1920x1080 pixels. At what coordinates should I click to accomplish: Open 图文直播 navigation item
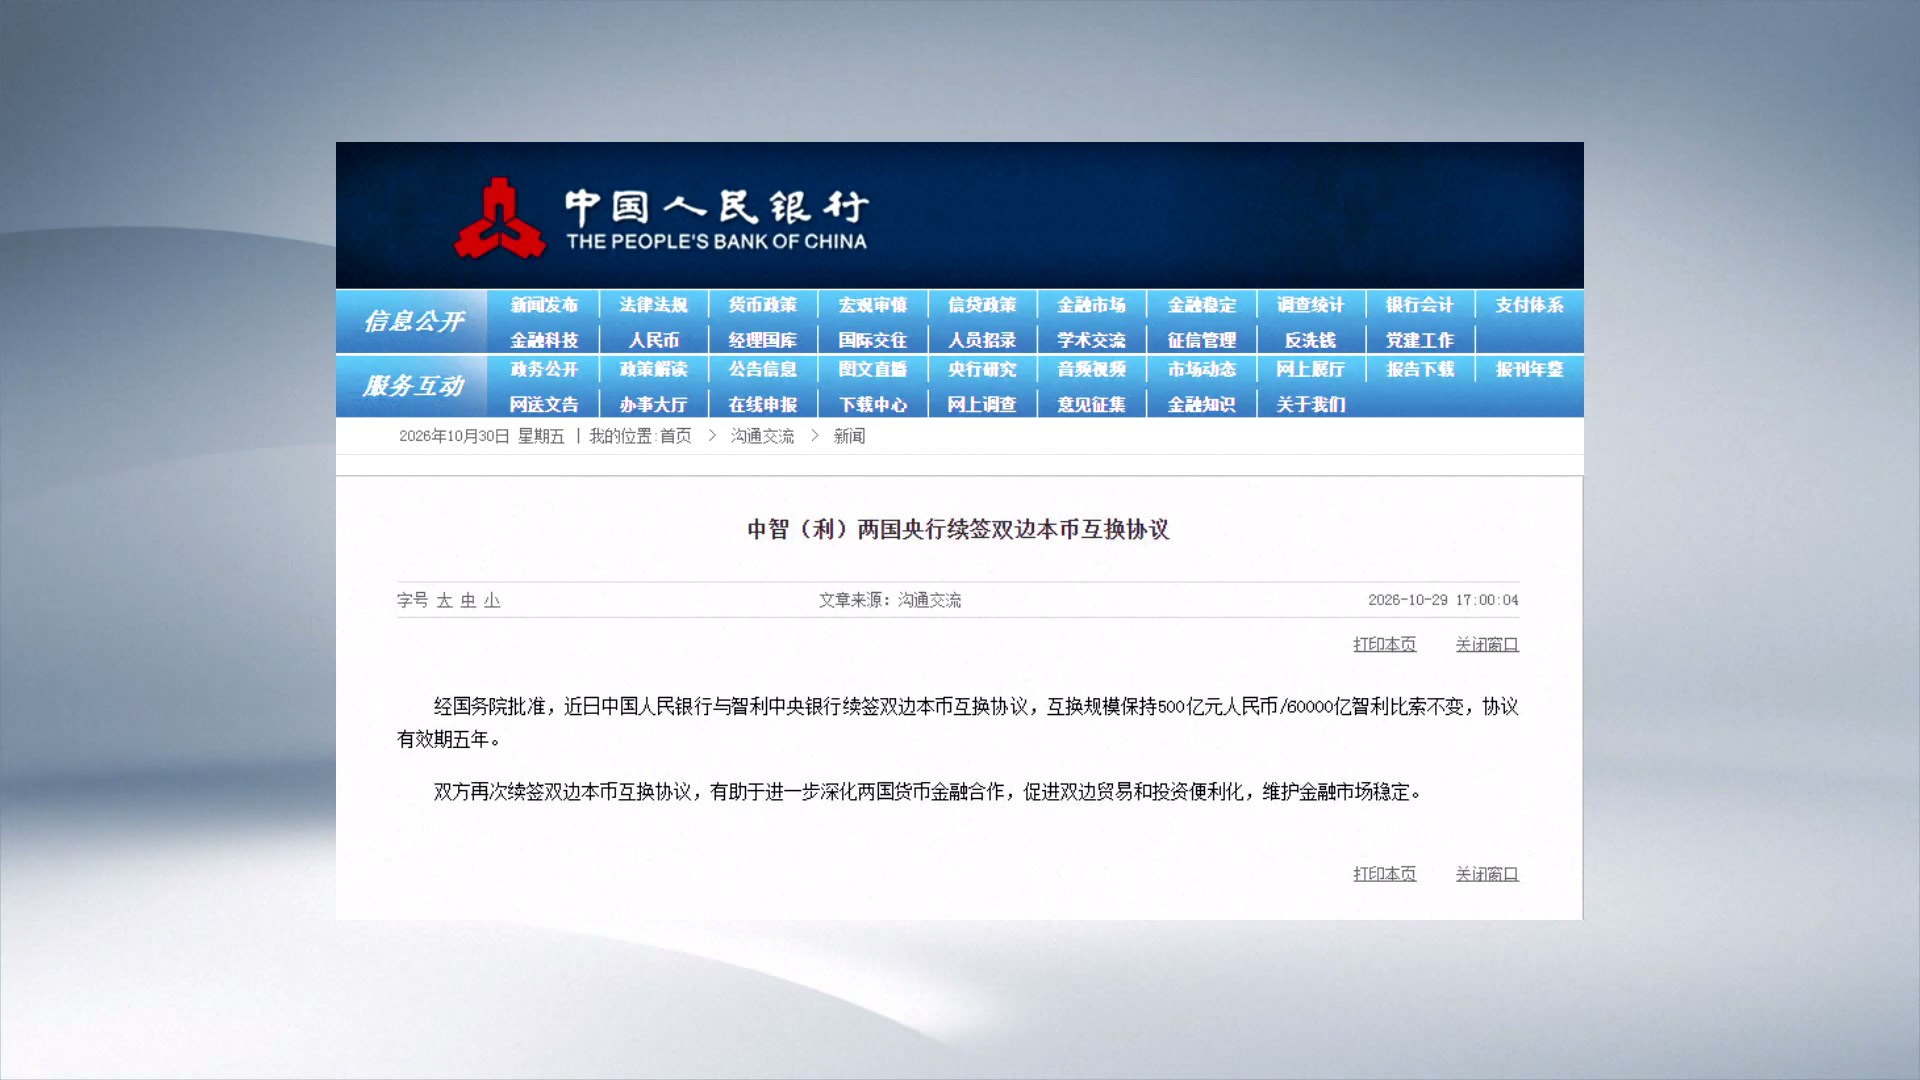tap(873, 369)
